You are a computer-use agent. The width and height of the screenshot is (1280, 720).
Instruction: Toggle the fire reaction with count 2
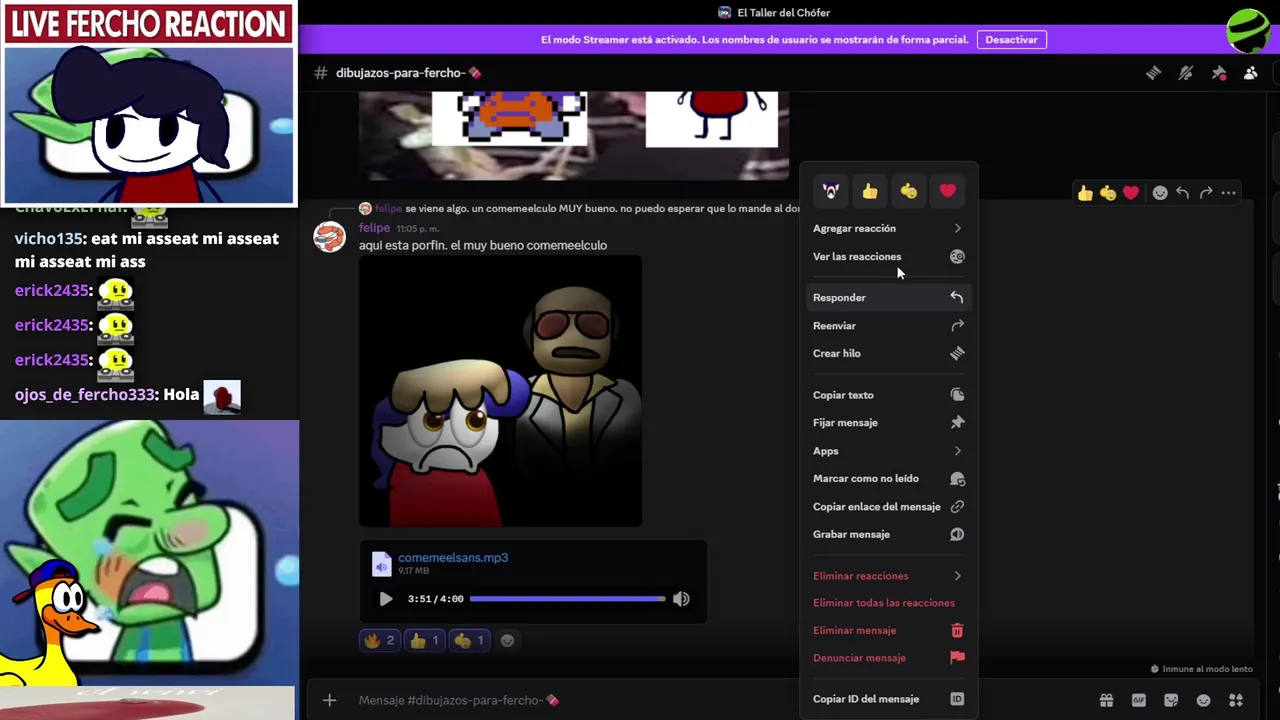tap(380, 641)
